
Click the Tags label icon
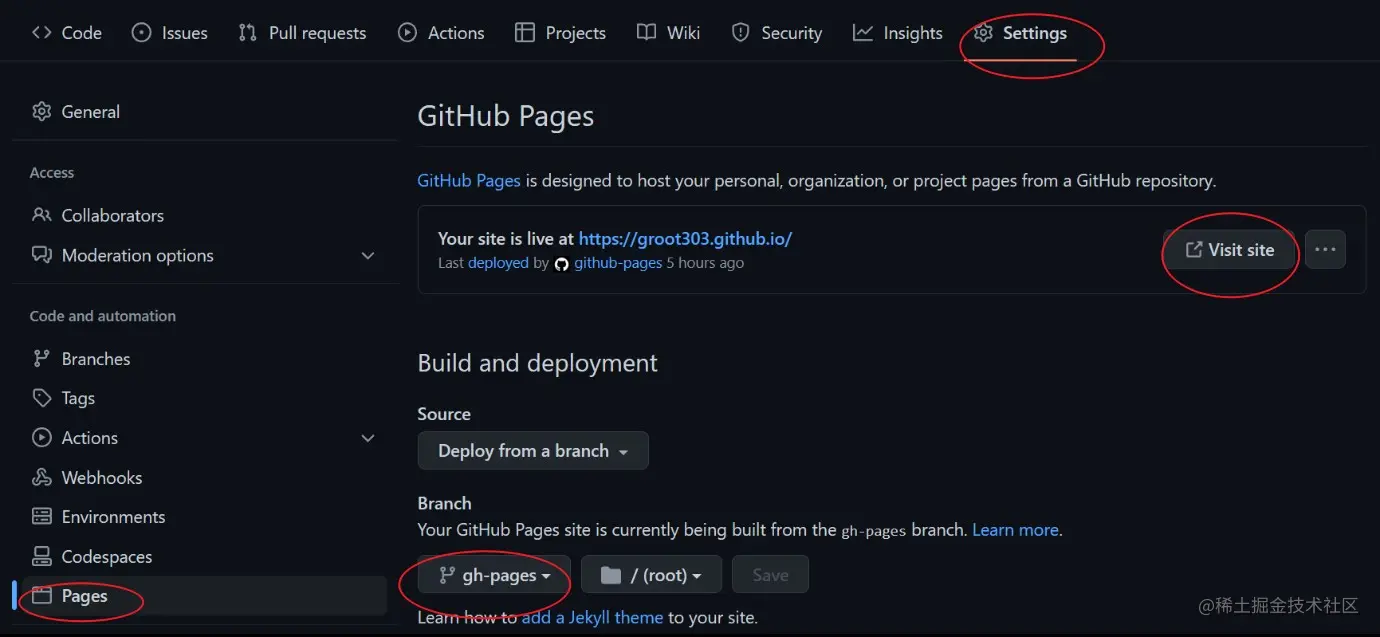(41, 398)
